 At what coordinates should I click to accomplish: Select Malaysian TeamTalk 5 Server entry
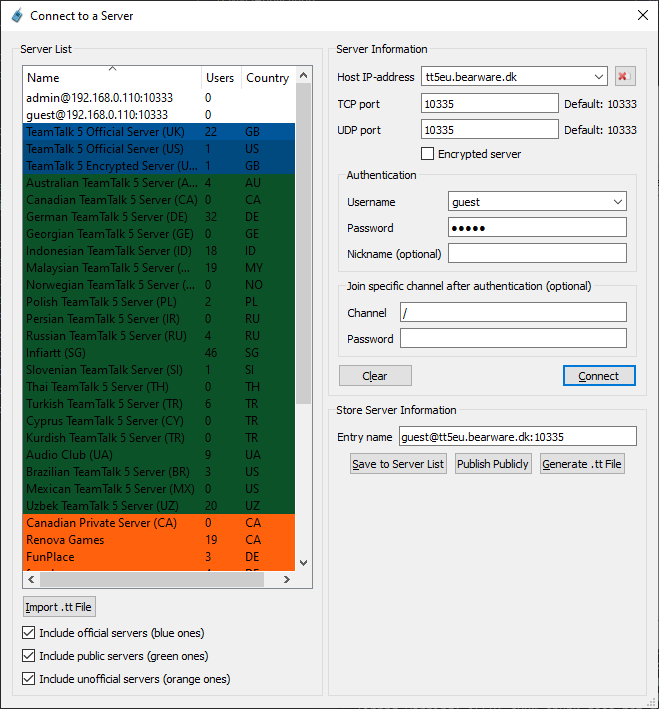pos(159,268)
